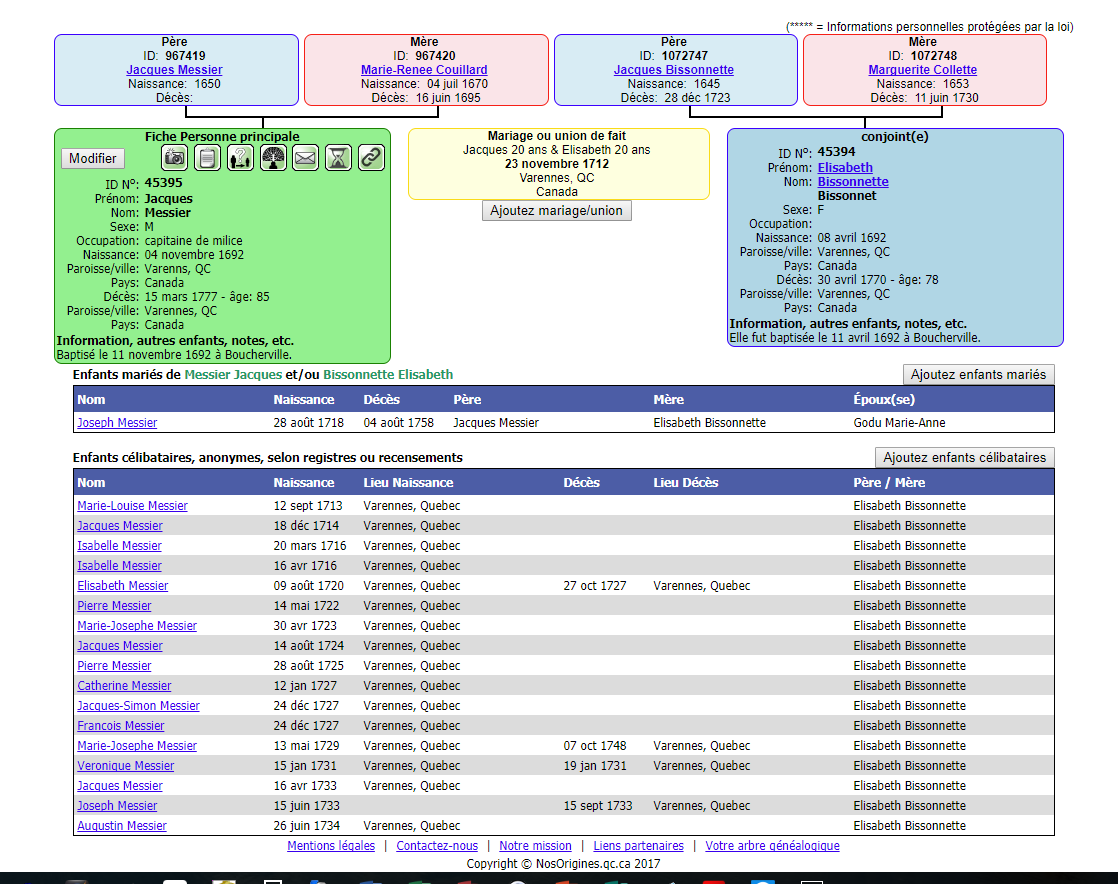Image resolution: width=1118 pixels, height=884 pixels.
Task: Open Notre mission footer link
Action: pos(535,846)
